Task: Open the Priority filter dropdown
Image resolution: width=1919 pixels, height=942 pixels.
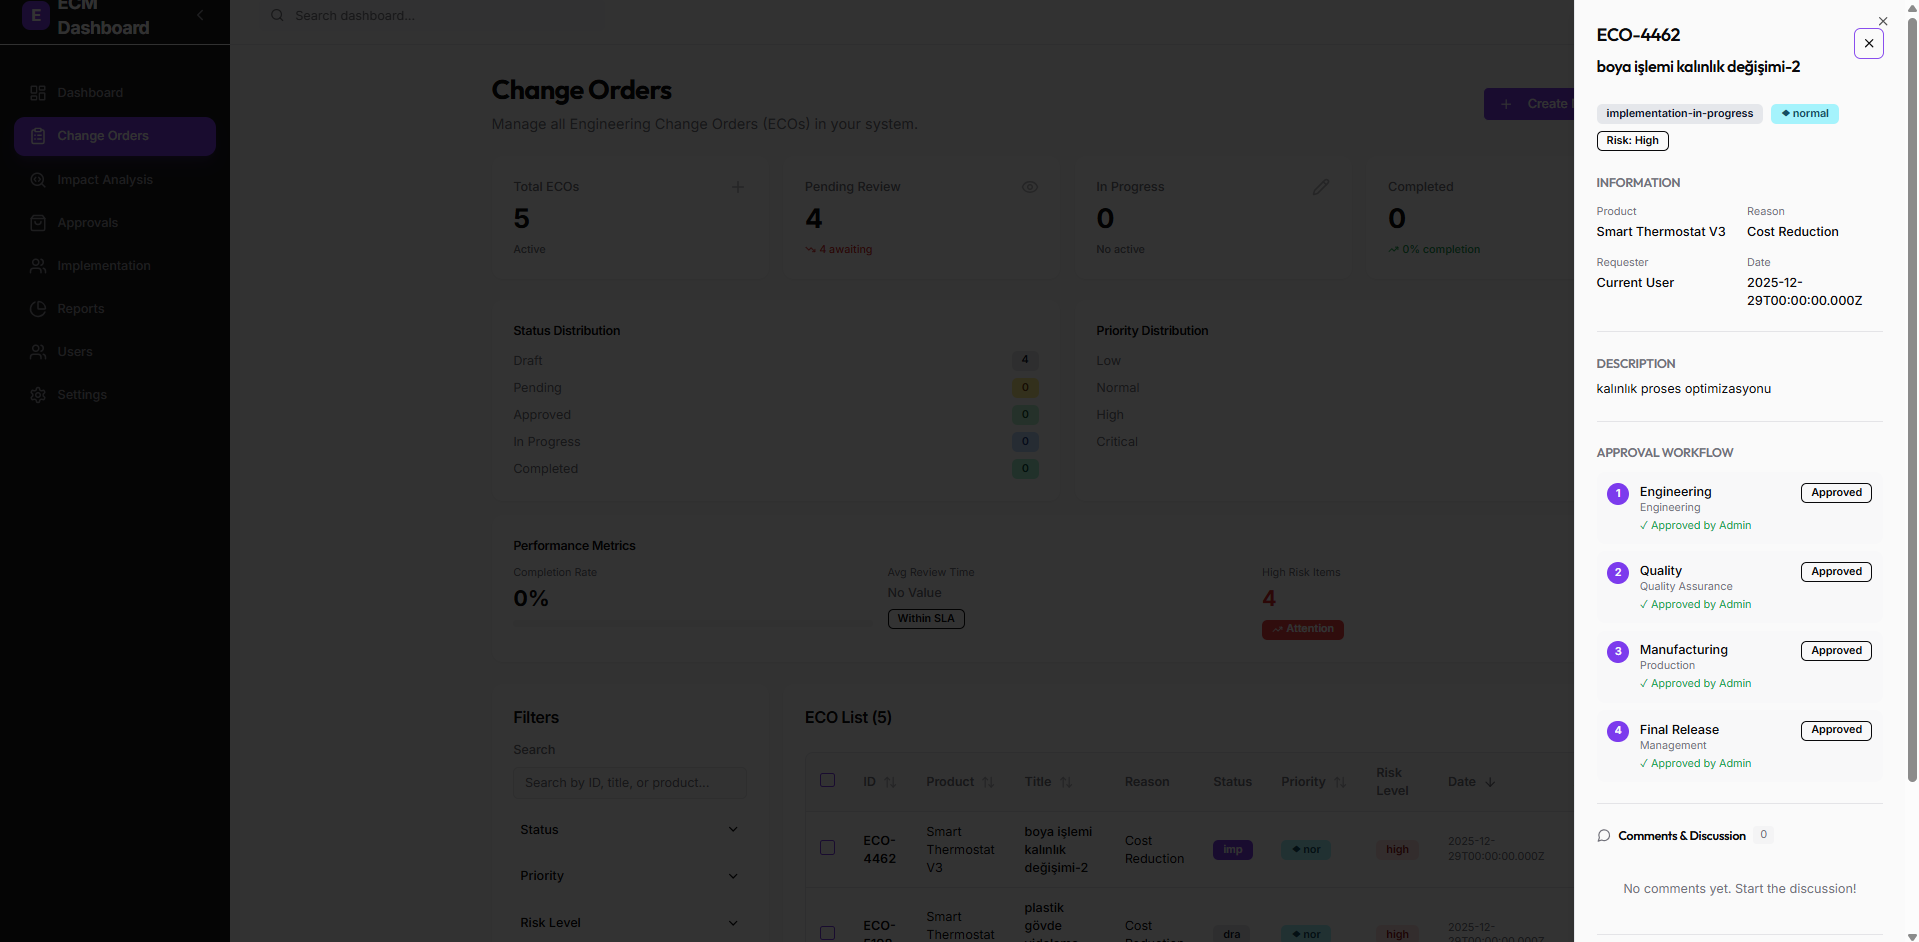Action: 629,876
